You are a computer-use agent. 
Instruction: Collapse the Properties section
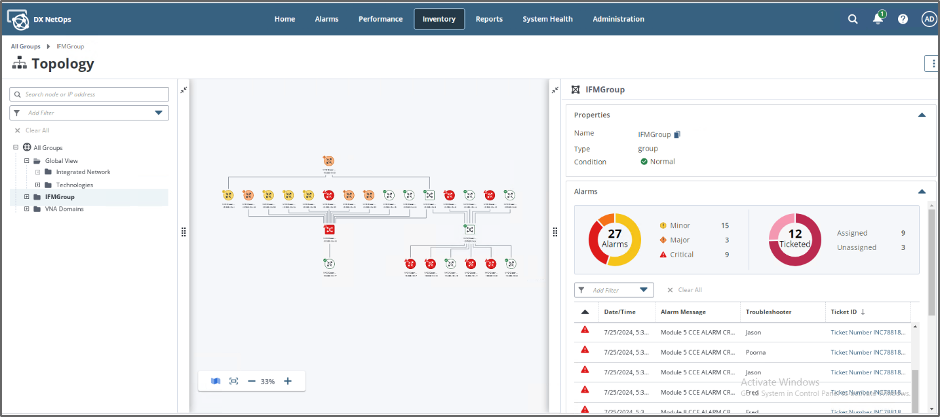921,115
